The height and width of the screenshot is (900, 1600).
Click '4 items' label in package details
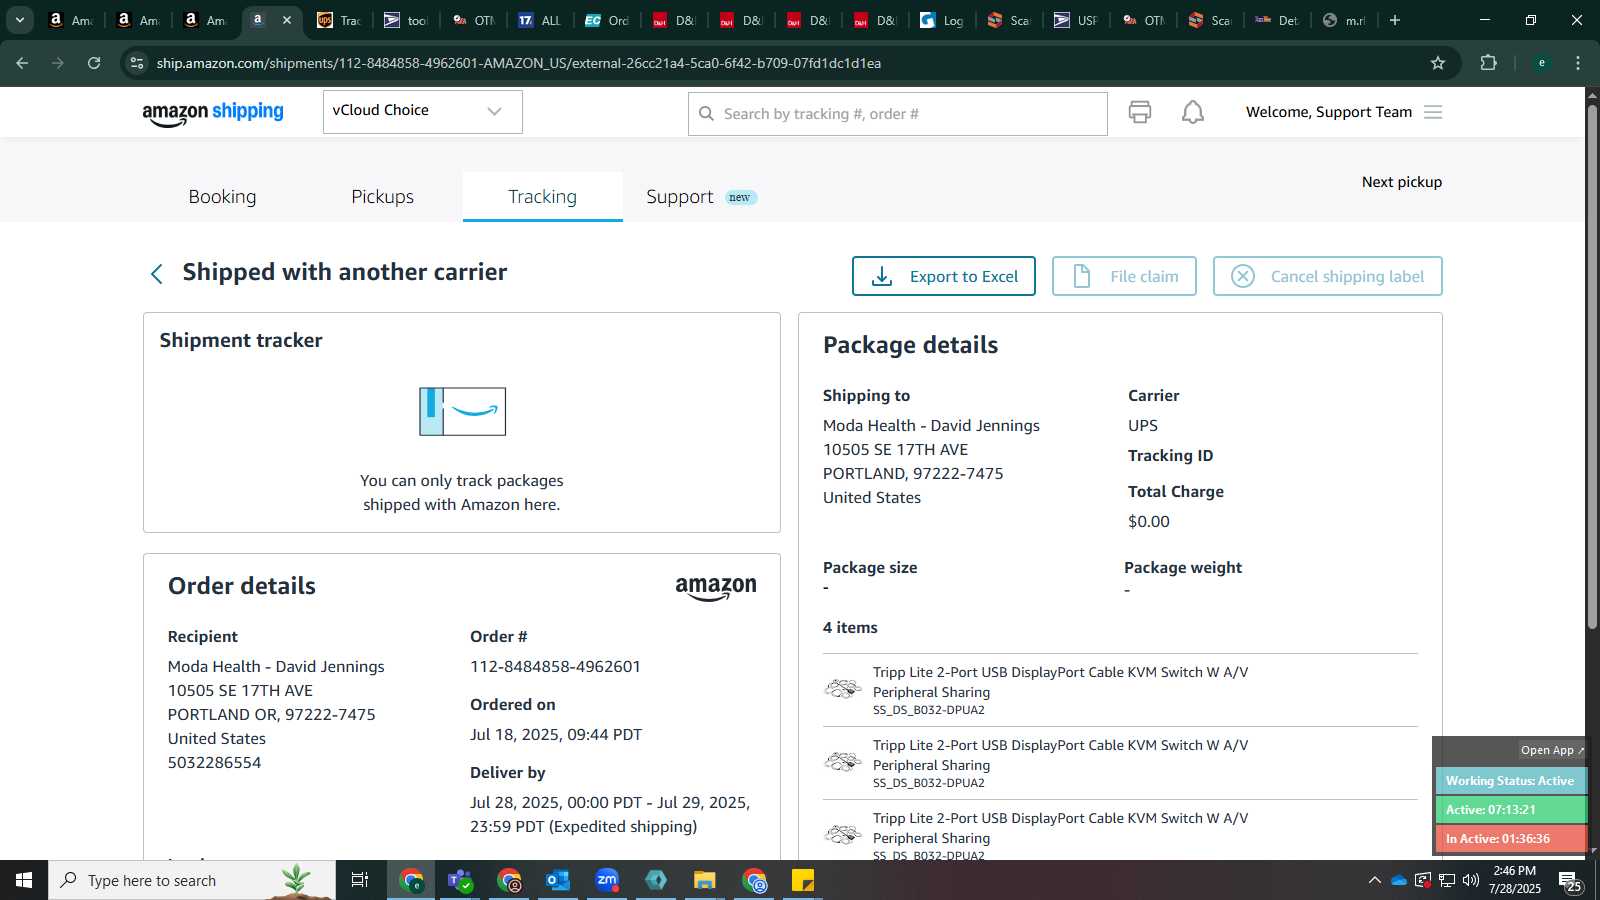point(850,627)
